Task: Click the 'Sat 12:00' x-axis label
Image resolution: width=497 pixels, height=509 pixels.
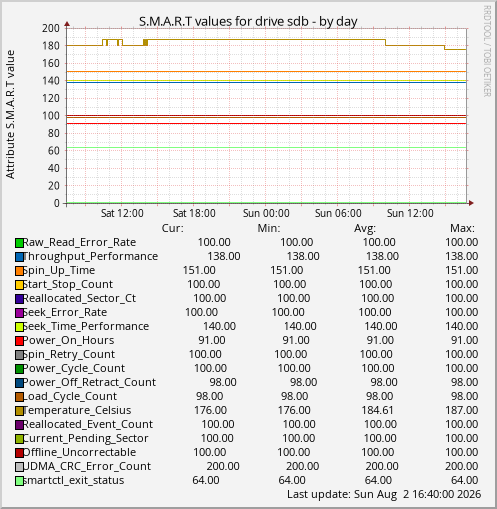Action: [x=122, y=213]
